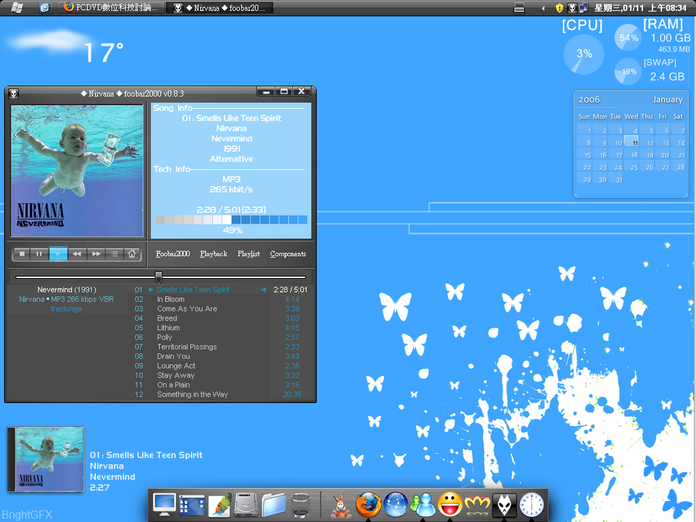Open foobar2000 alien dock icon
The image size is (696, 522).
point(504,505)
